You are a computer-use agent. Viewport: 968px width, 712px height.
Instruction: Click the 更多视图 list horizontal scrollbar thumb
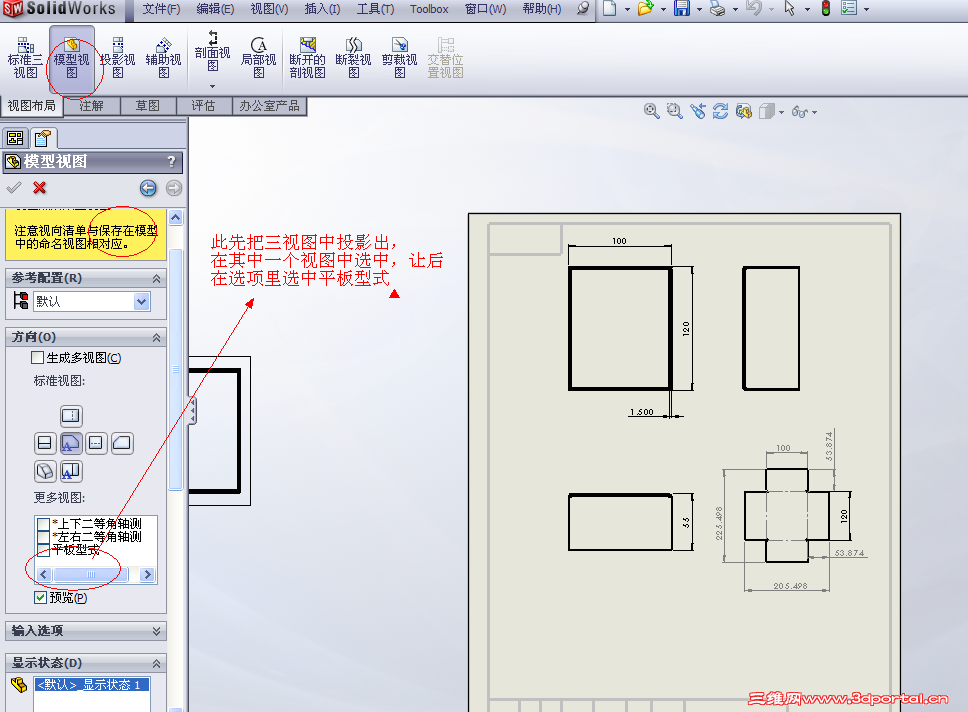coord(91,574)
